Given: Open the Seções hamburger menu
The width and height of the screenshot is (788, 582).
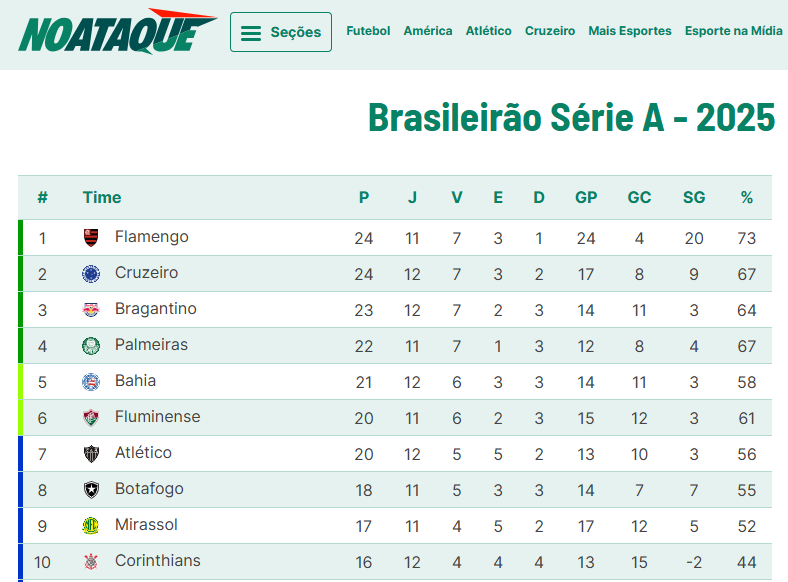Looking at the screenshot, I should [281, 32].
